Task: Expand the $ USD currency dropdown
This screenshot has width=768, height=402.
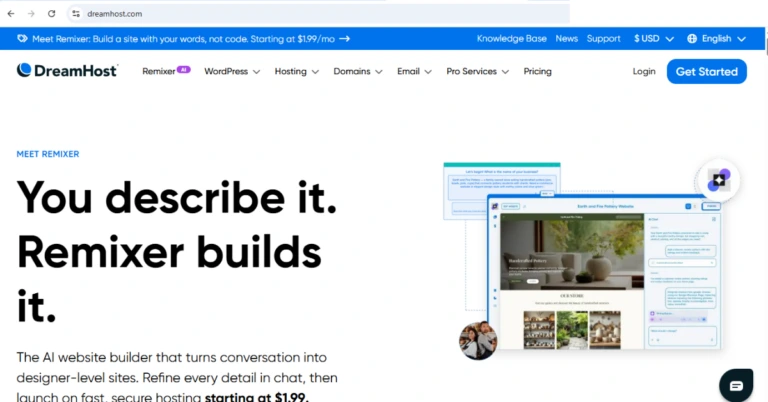Action: point(654,39)
